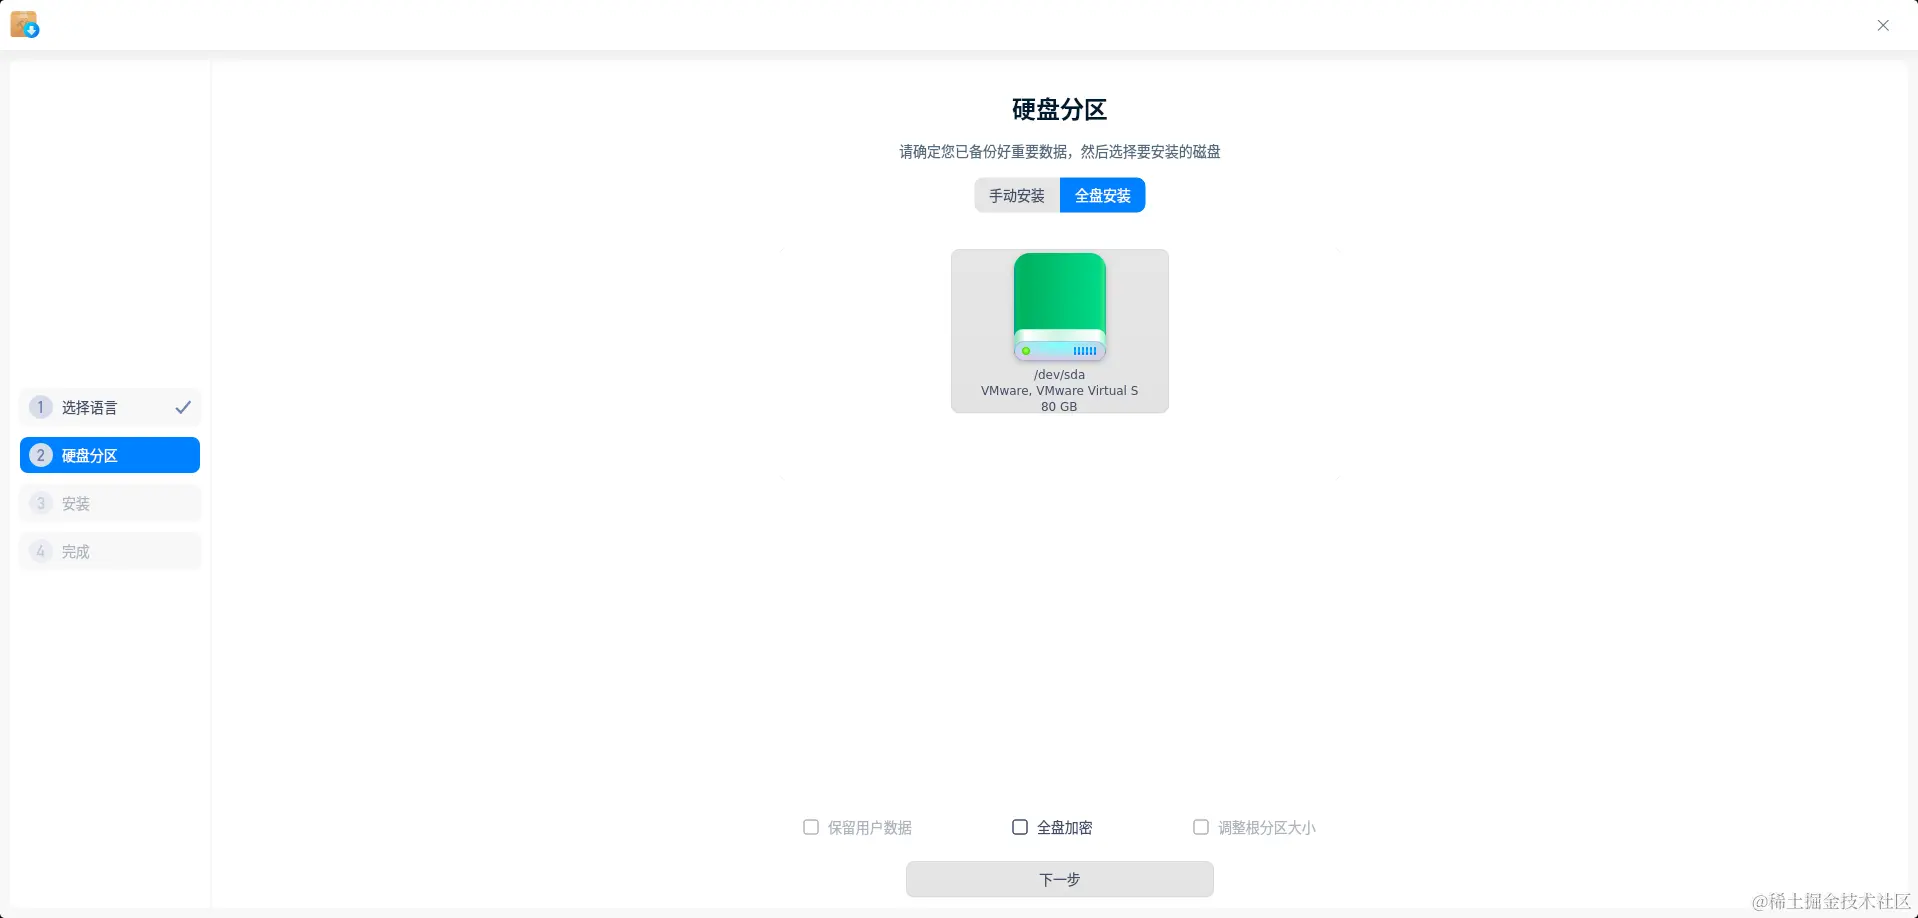1918x918 pixels.
Task: Click the step 3 number circle
Action: 40,503
